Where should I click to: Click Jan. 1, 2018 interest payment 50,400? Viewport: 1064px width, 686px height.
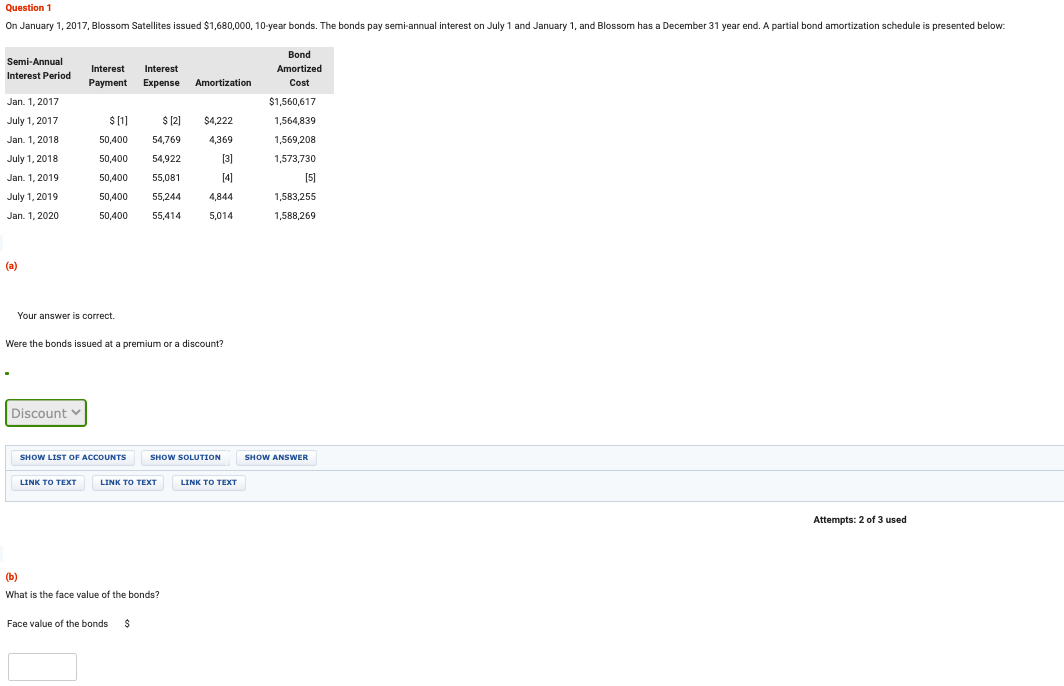coord(113,140)
